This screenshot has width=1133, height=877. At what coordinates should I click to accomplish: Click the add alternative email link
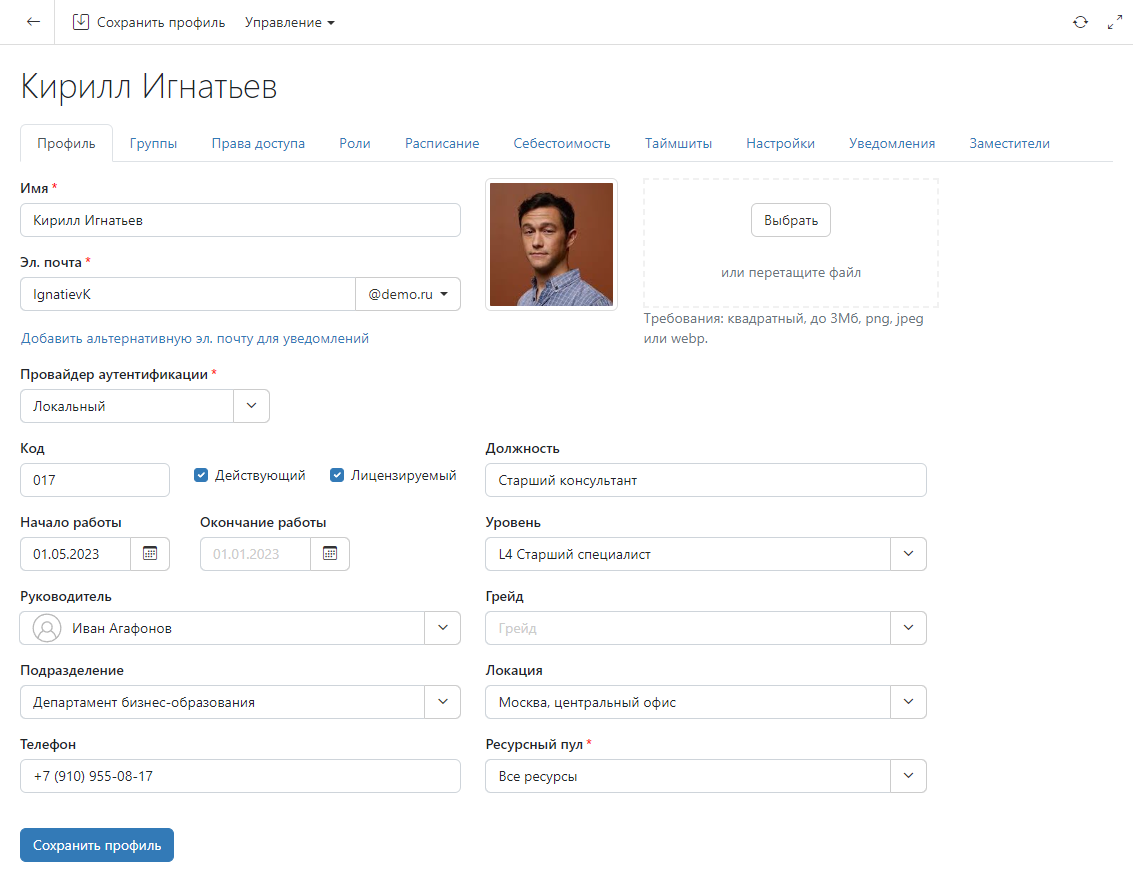coord(195,338)
